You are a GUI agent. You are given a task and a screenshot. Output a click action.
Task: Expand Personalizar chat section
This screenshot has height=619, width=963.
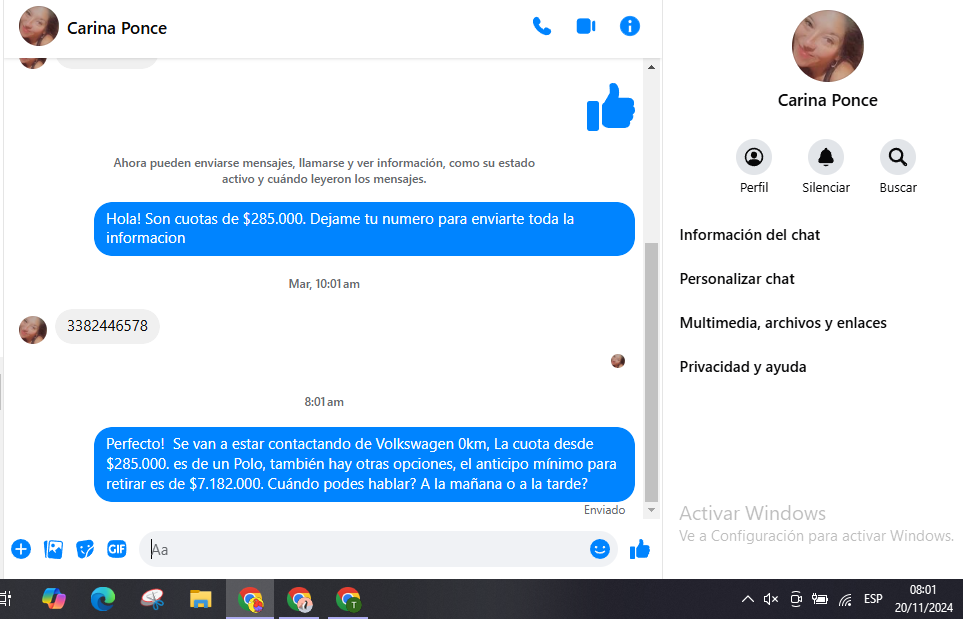[737, 279]
